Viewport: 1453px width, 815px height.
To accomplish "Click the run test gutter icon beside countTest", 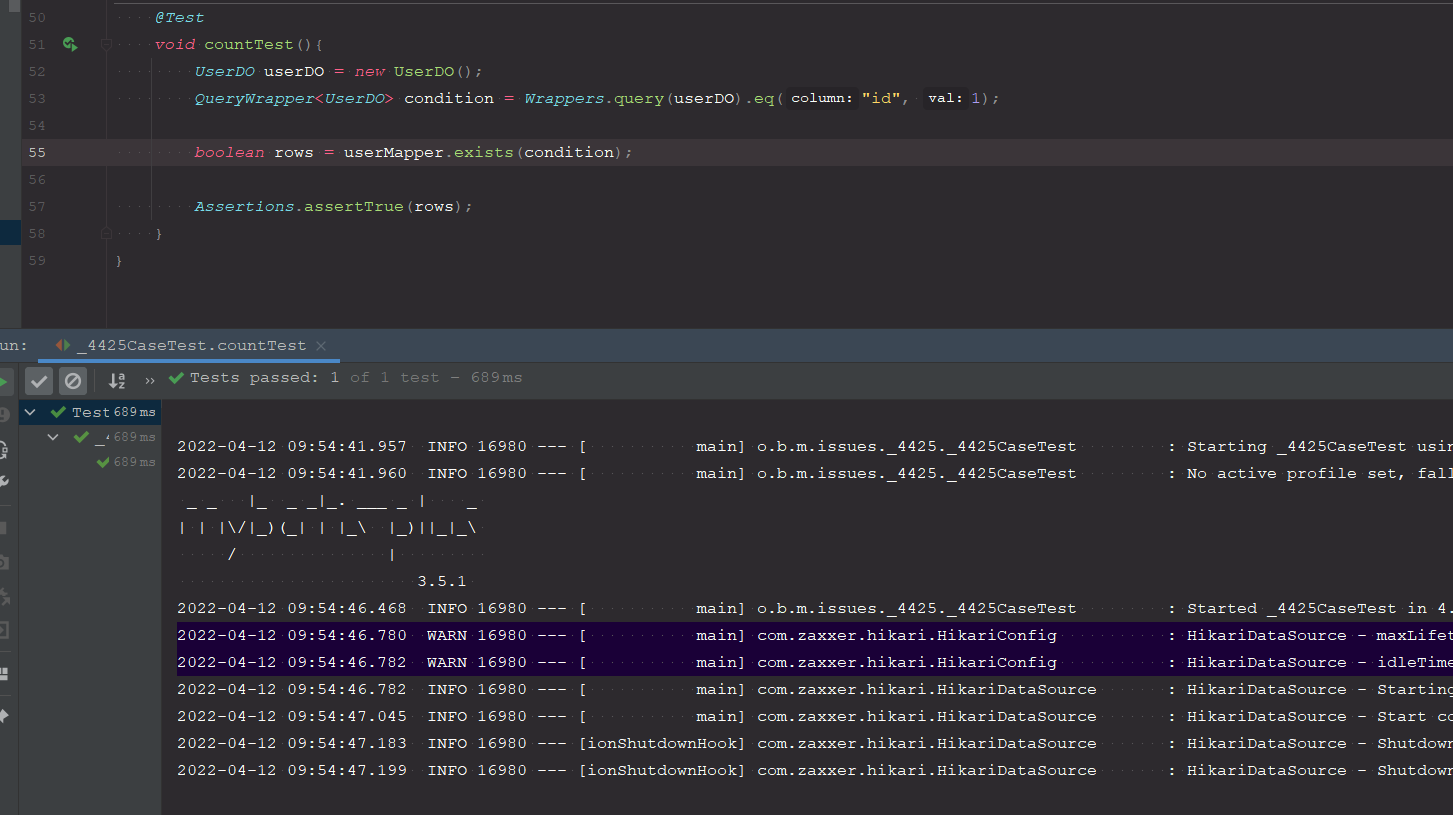I will [x=69, y=44].
